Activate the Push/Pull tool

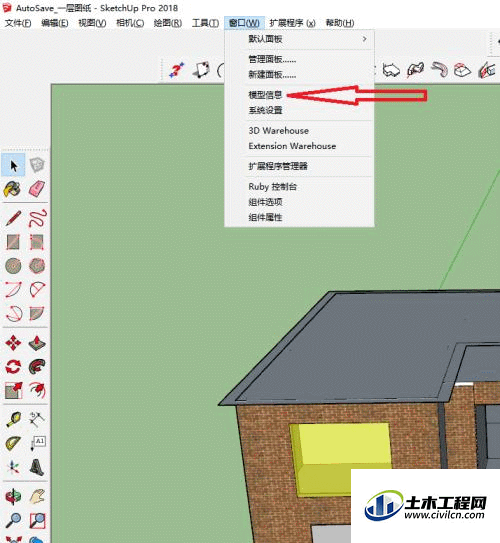click(x=37, y=343)
